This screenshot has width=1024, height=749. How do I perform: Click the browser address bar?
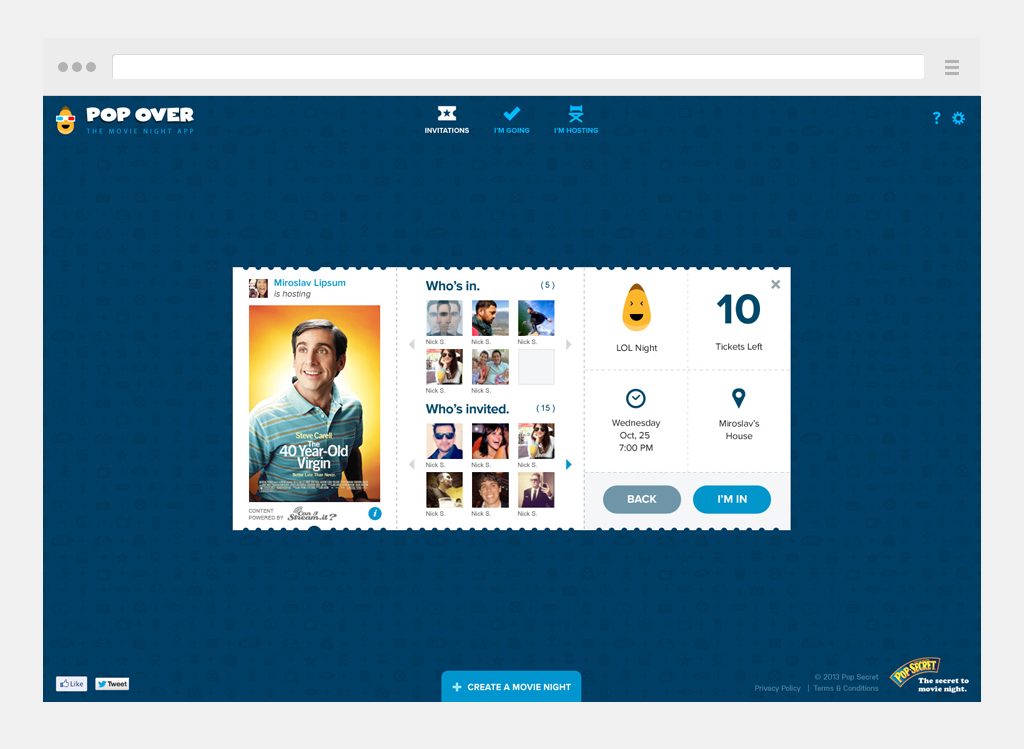click(x=518, y=67)
